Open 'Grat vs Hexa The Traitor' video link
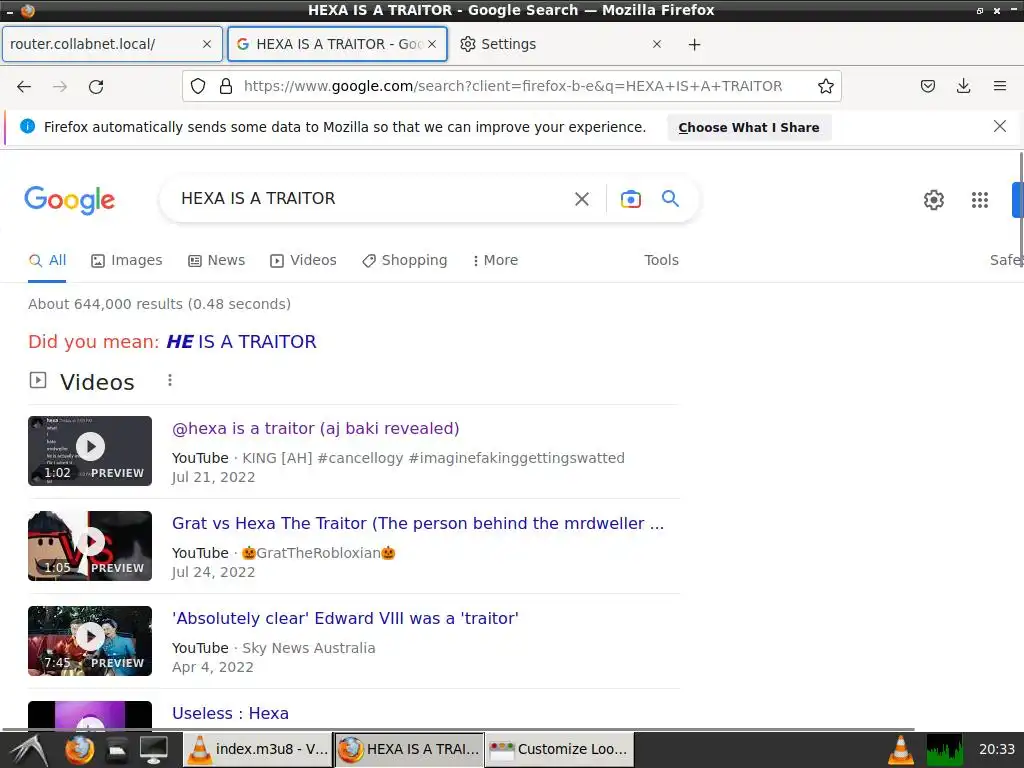The image size is (1024, 768). tap(418, 523)
